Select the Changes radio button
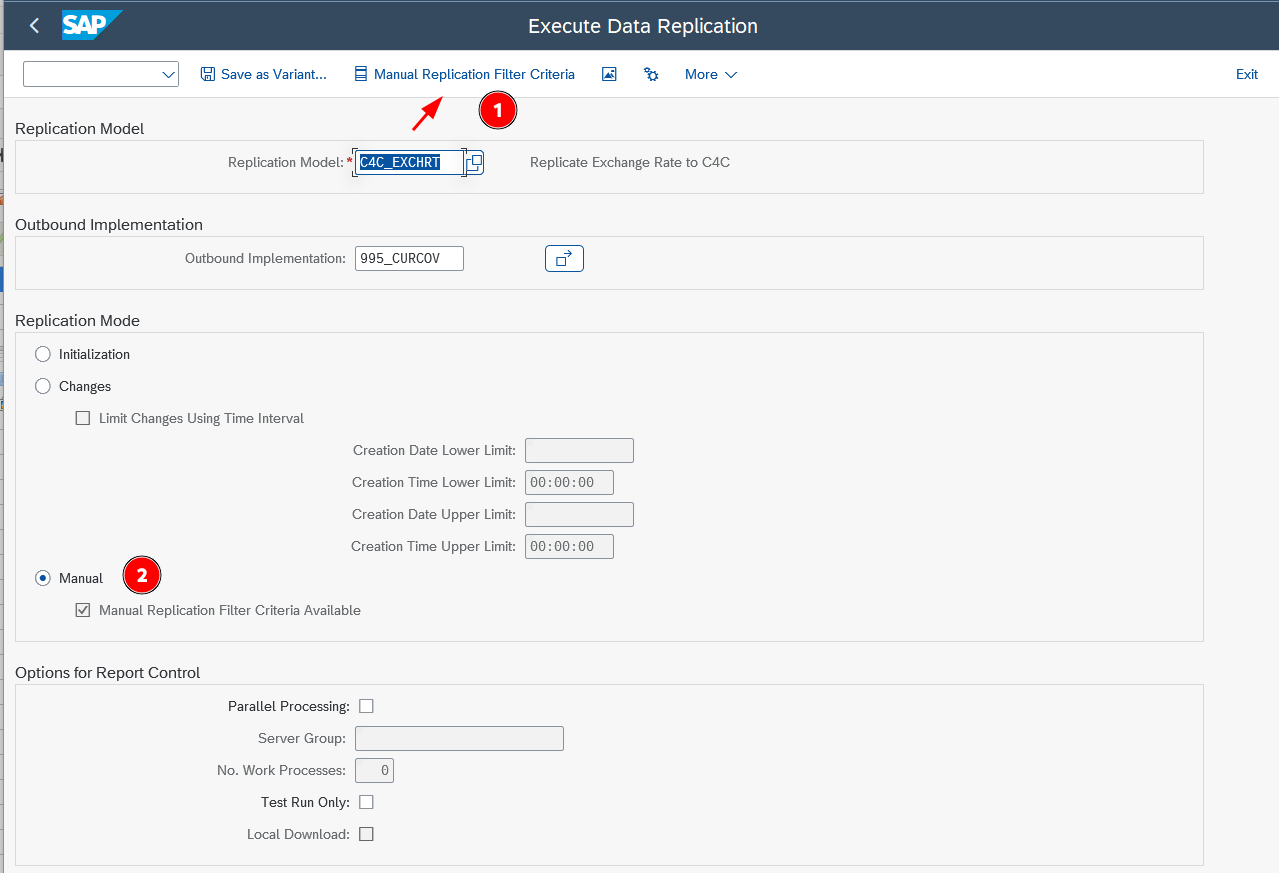Image resolution: width=1279 pixels, height=873 pixels. (x=43, y=386)
